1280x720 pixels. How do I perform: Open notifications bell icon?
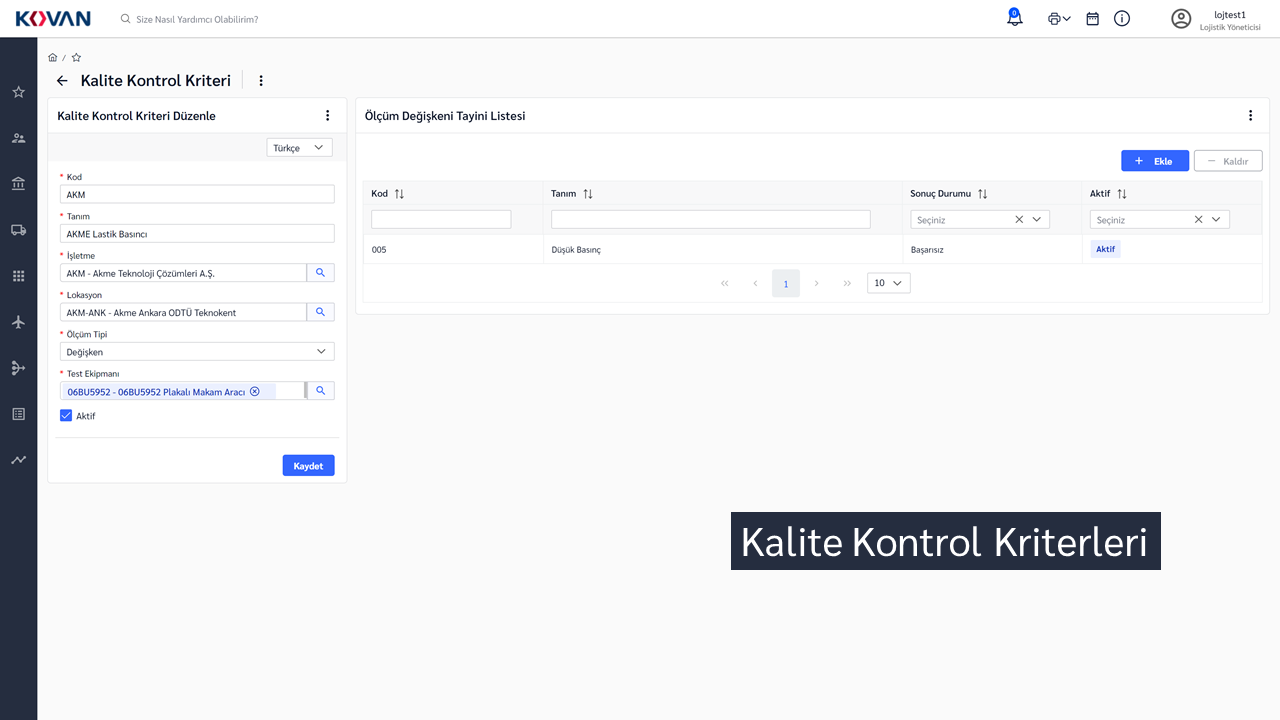(x=1015, y=18)
